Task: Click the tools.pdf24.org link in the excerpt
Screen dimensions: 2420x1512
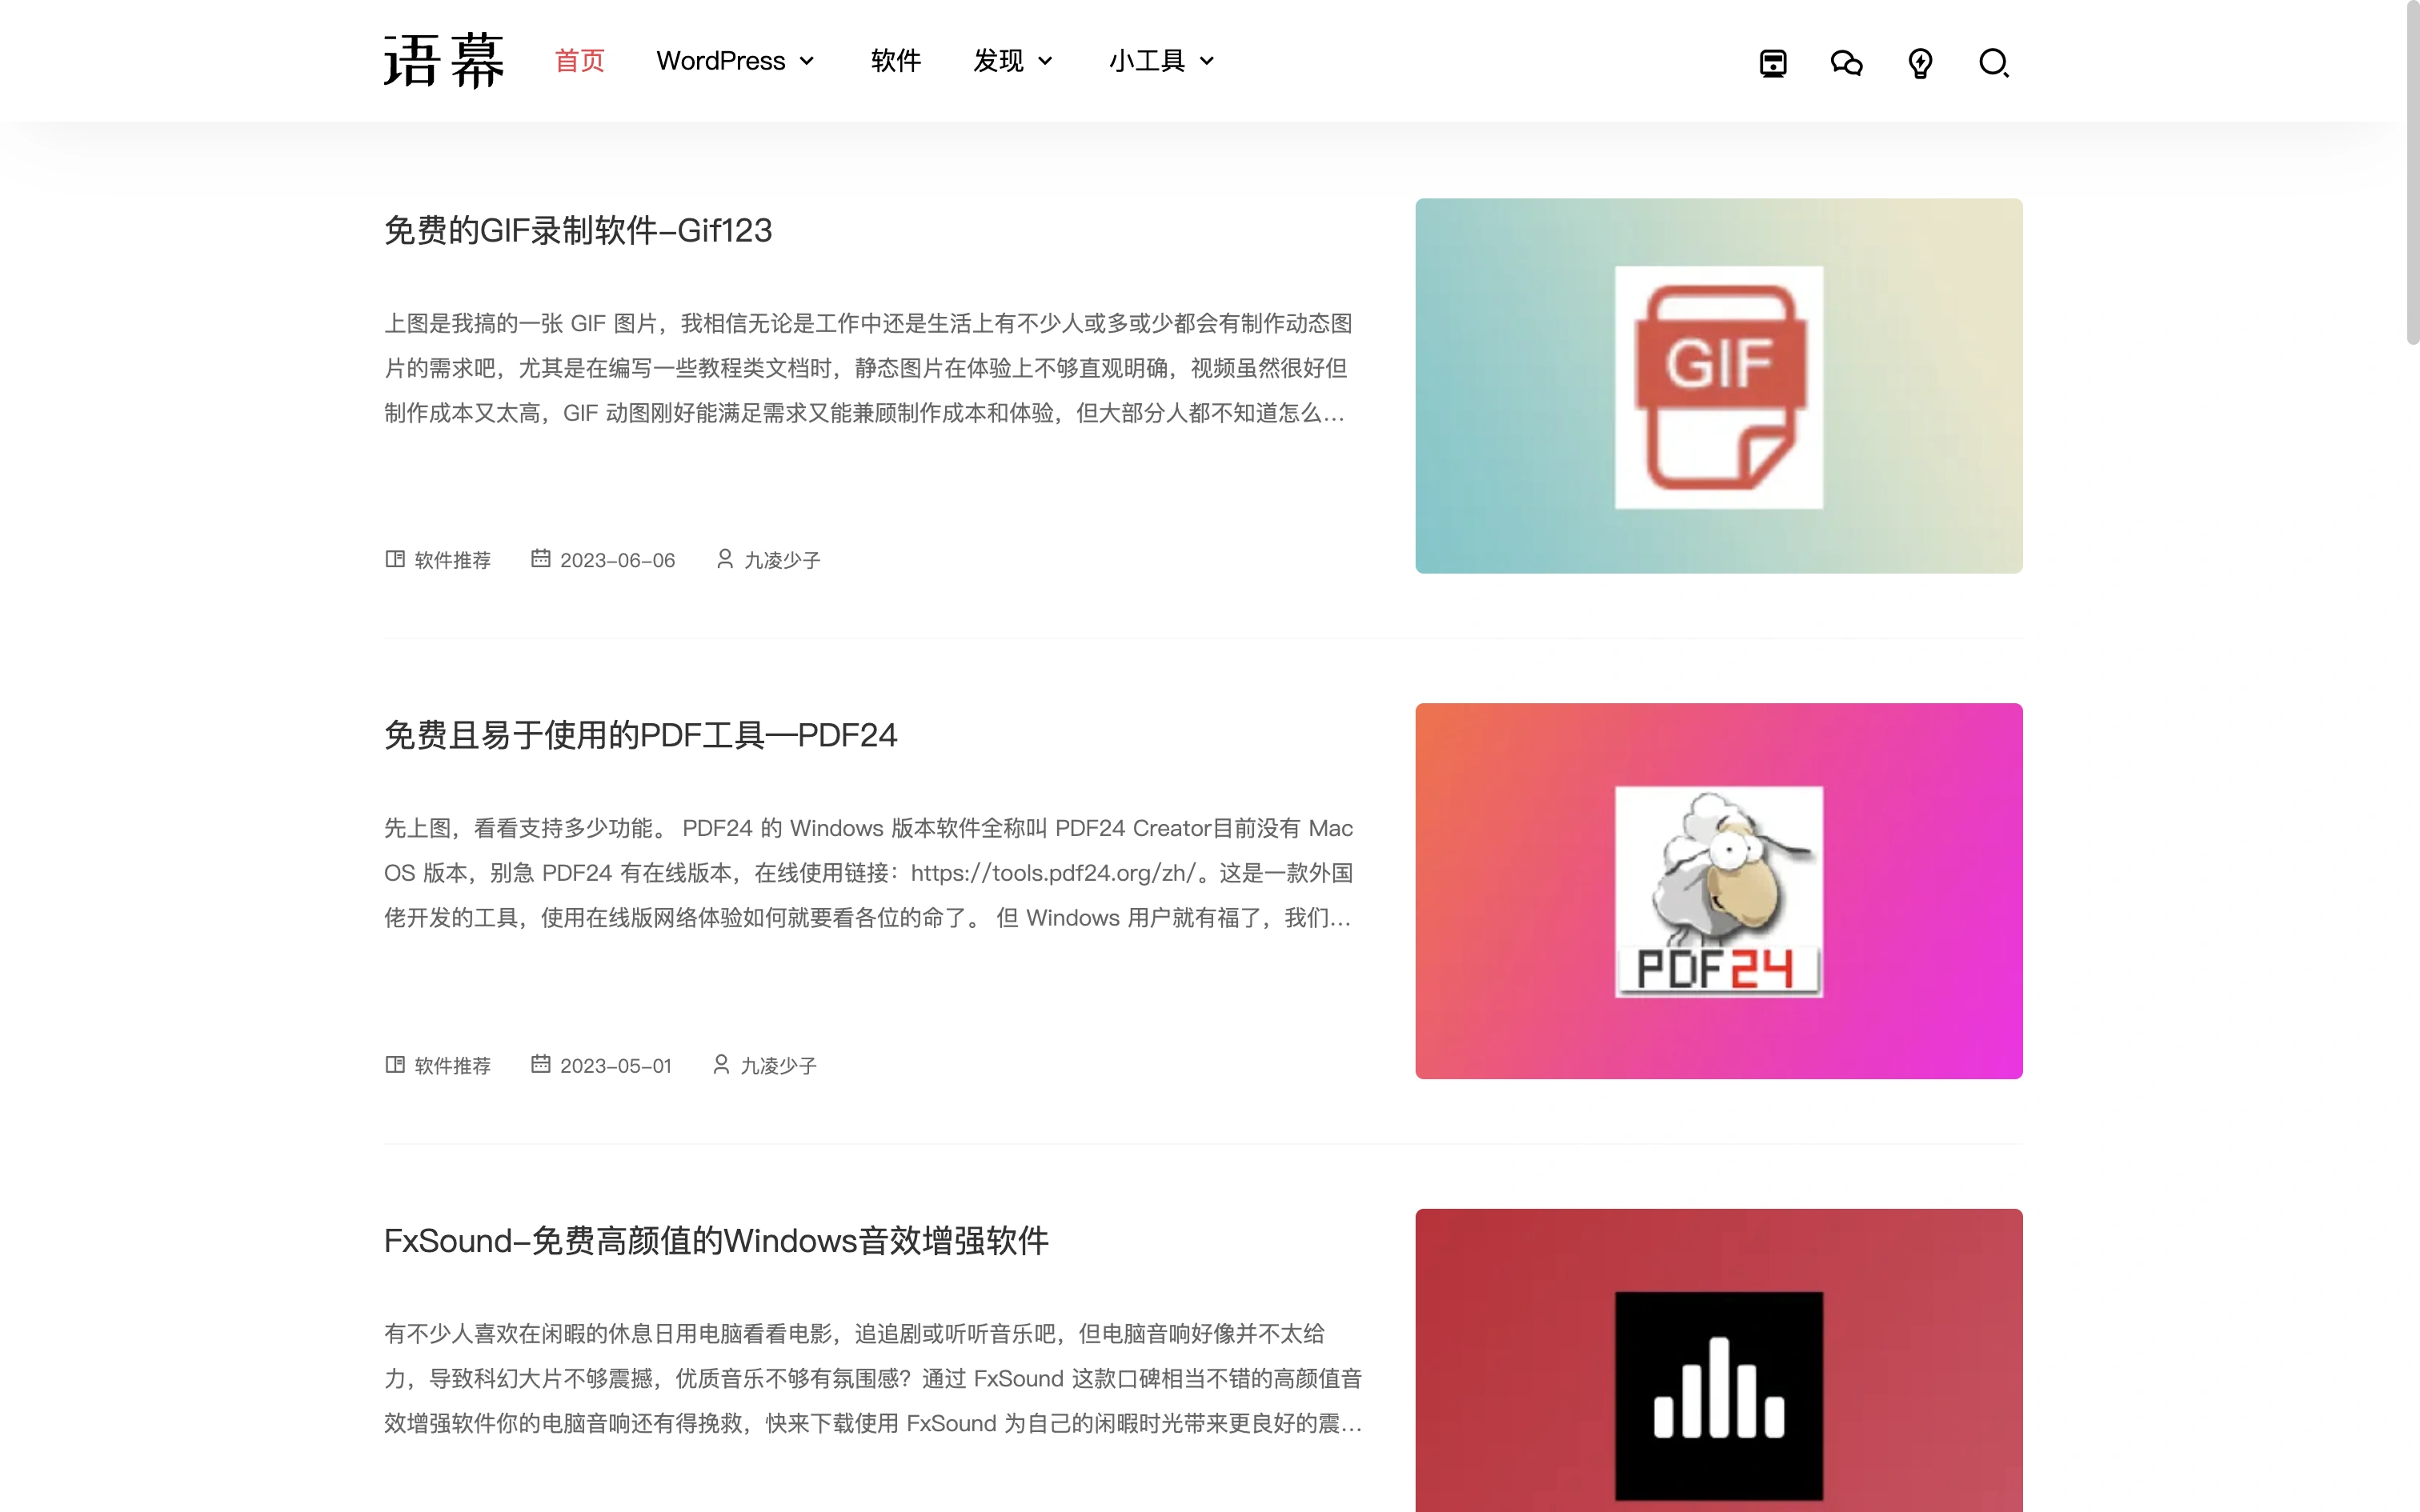Action: pyautogui.click(x=1052, y=872)
